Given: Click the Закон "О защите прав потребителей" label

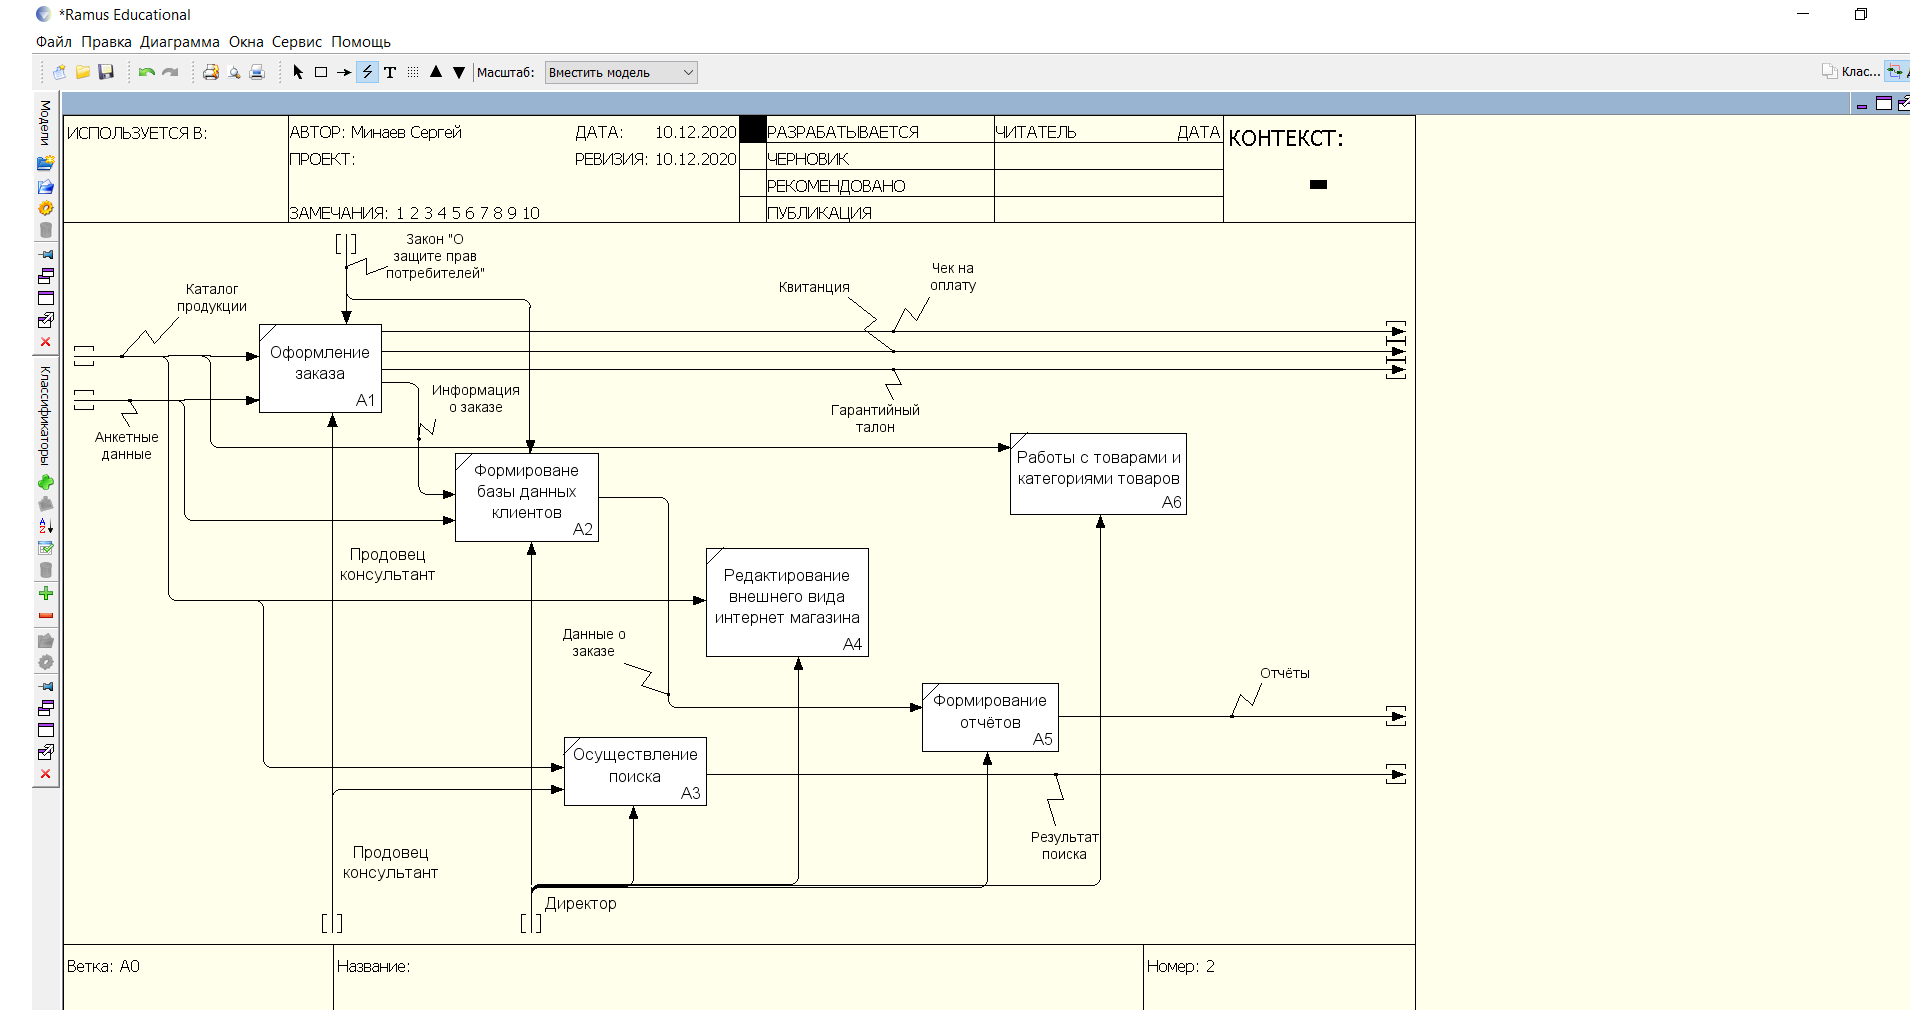Looking at the screenshot, I should [x=435, y=256].
